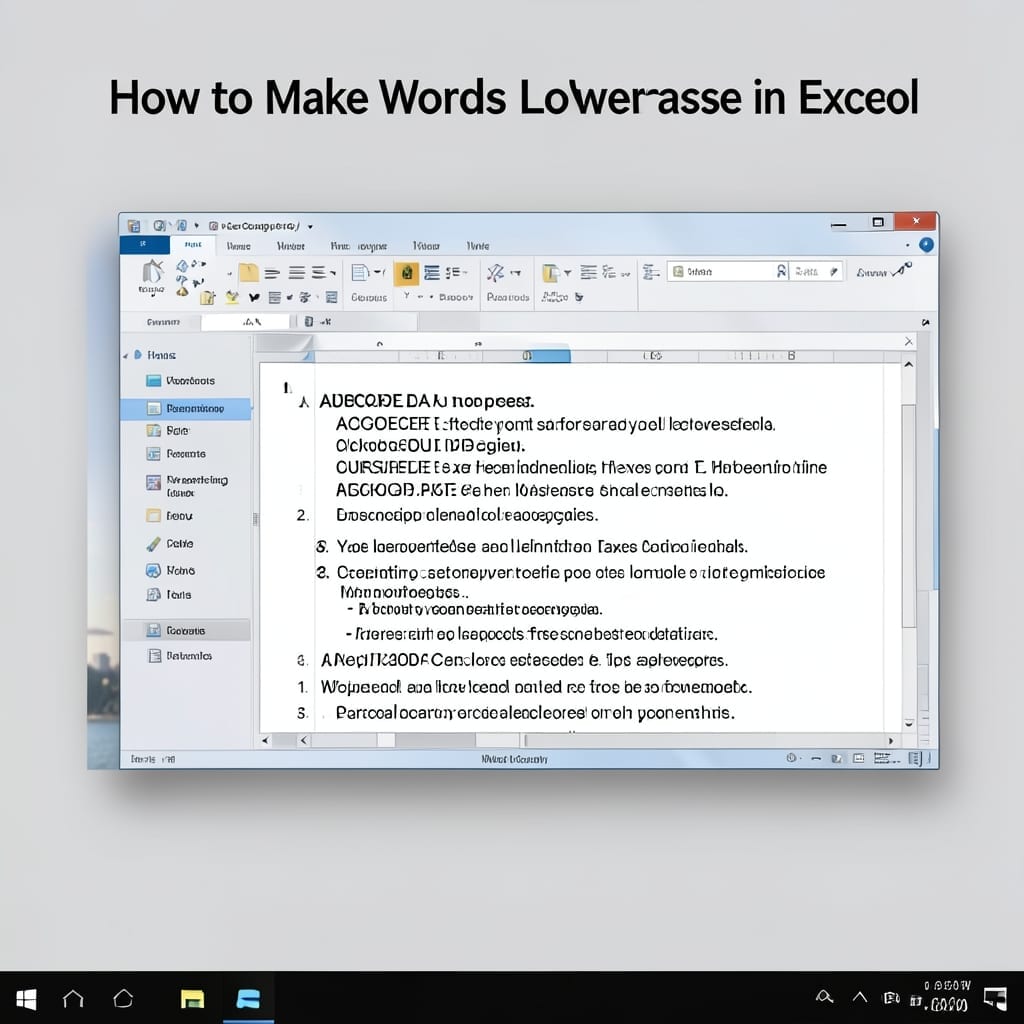Select the highlighted blue sidebar item
Viewport: 1024px width, 1024px height.
point(185,408)
